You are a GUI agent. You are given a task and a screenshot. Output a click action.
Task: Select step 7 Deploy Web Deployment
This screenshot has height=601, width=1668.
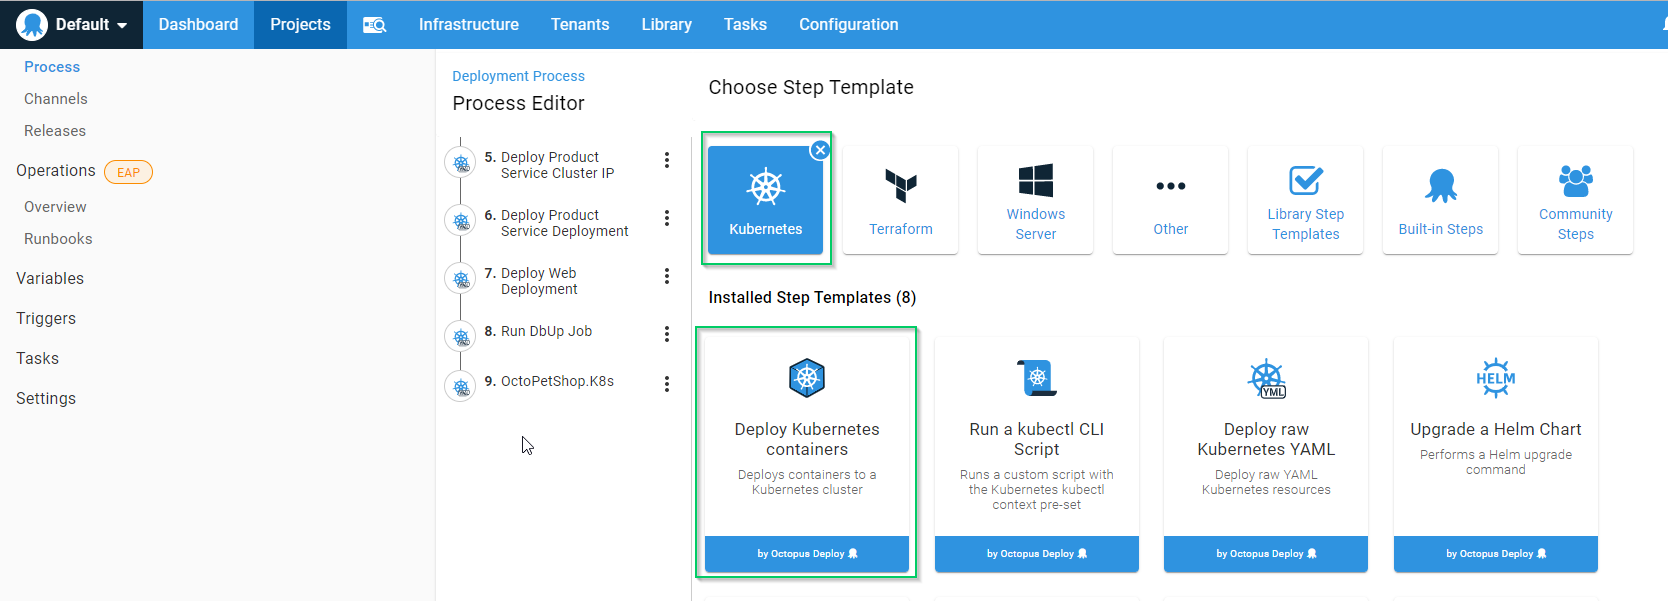click(x=539, y=281)
